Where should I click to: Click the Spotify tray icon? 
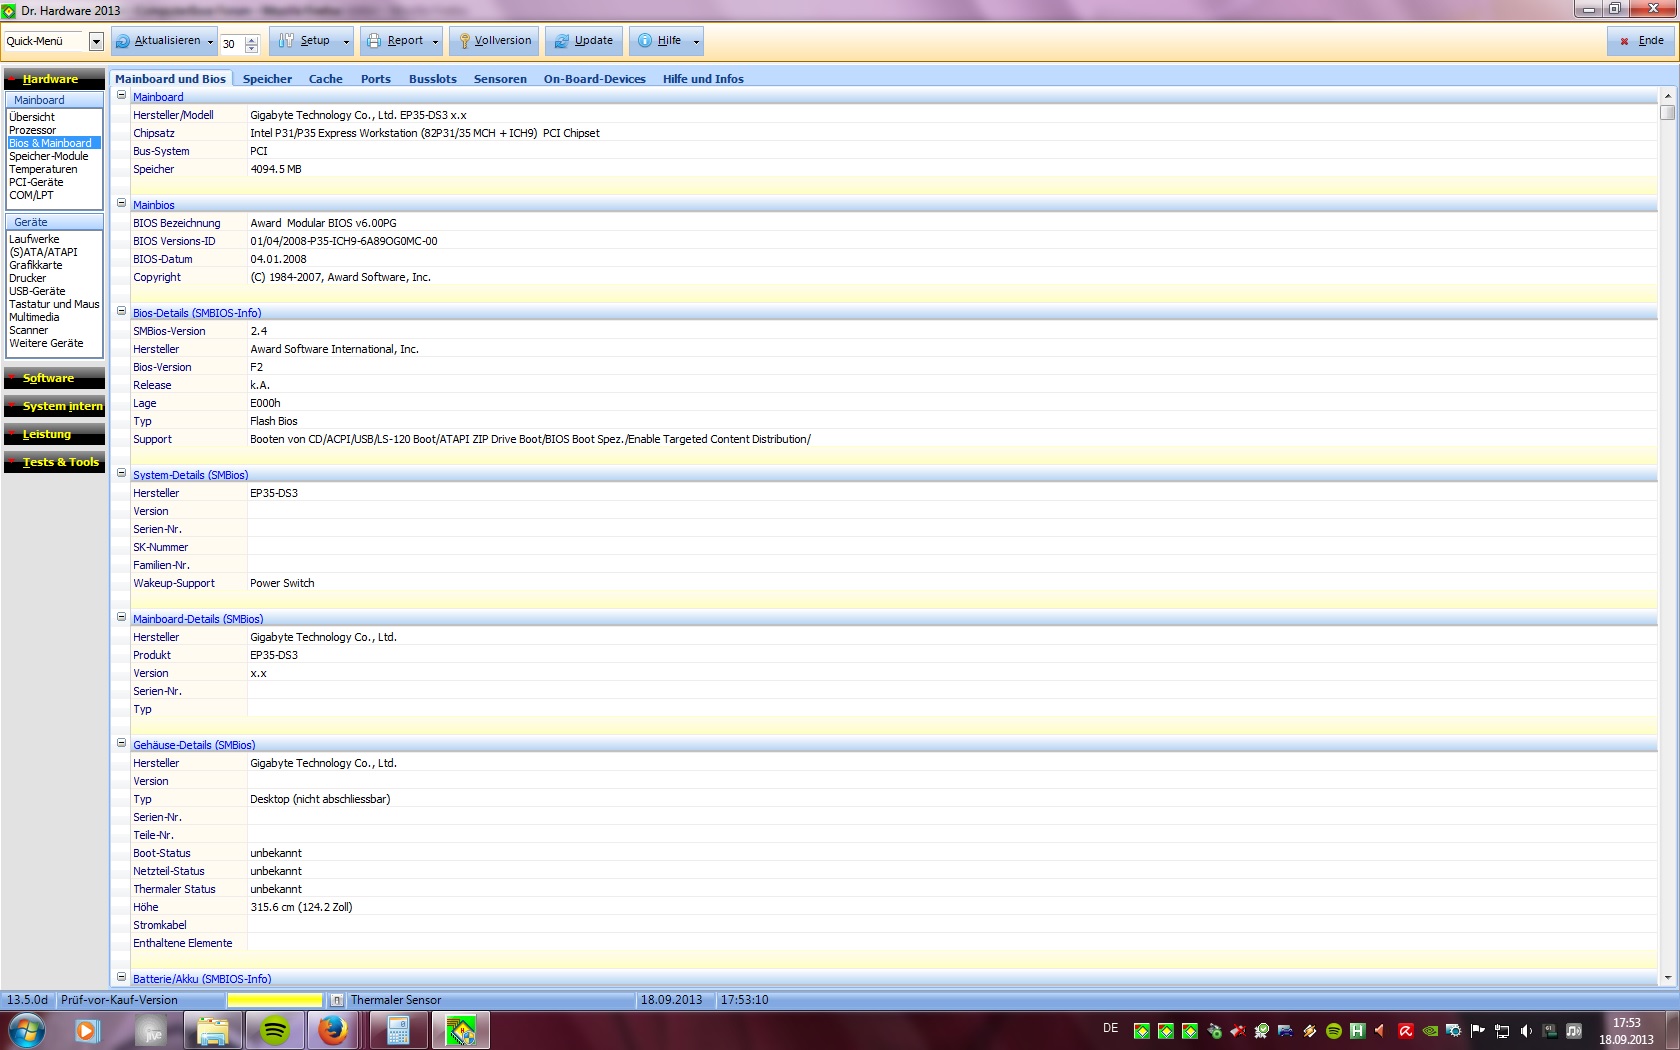click(x=1333, y=1031)
